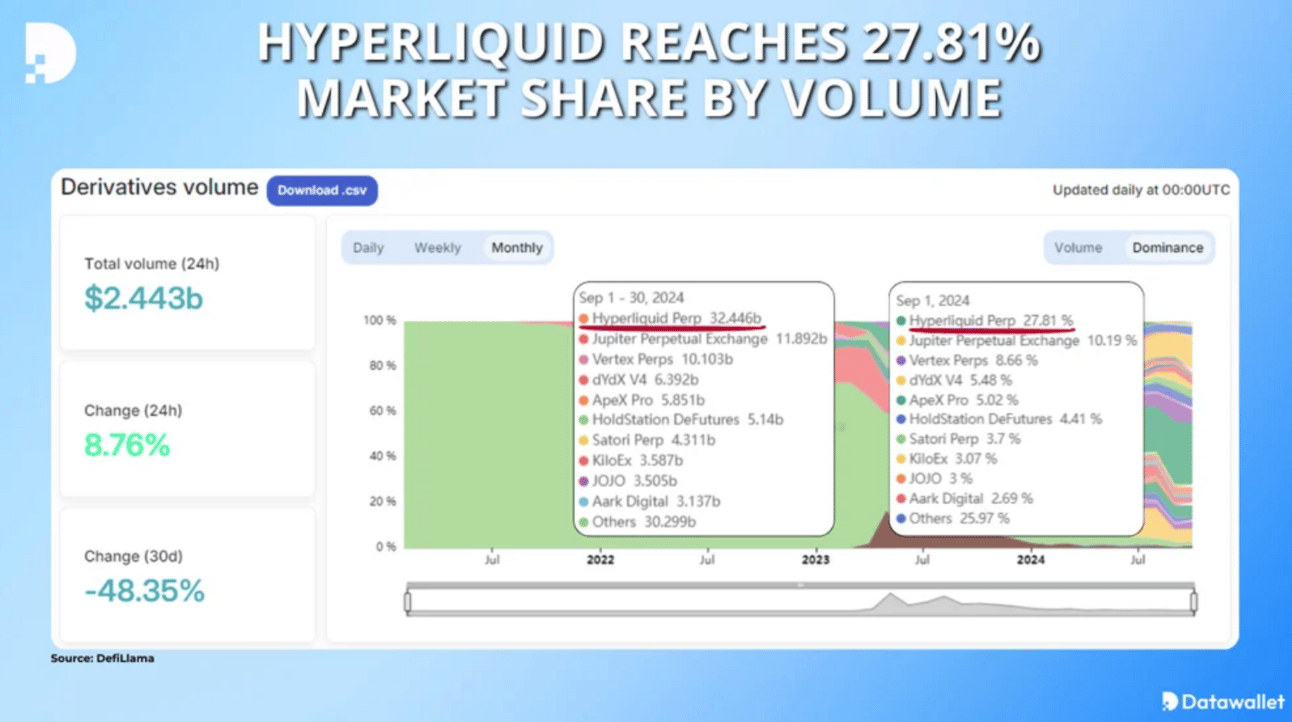Click the 2024 x-axis label
1292x722 pixels.
coord(1031,560)
